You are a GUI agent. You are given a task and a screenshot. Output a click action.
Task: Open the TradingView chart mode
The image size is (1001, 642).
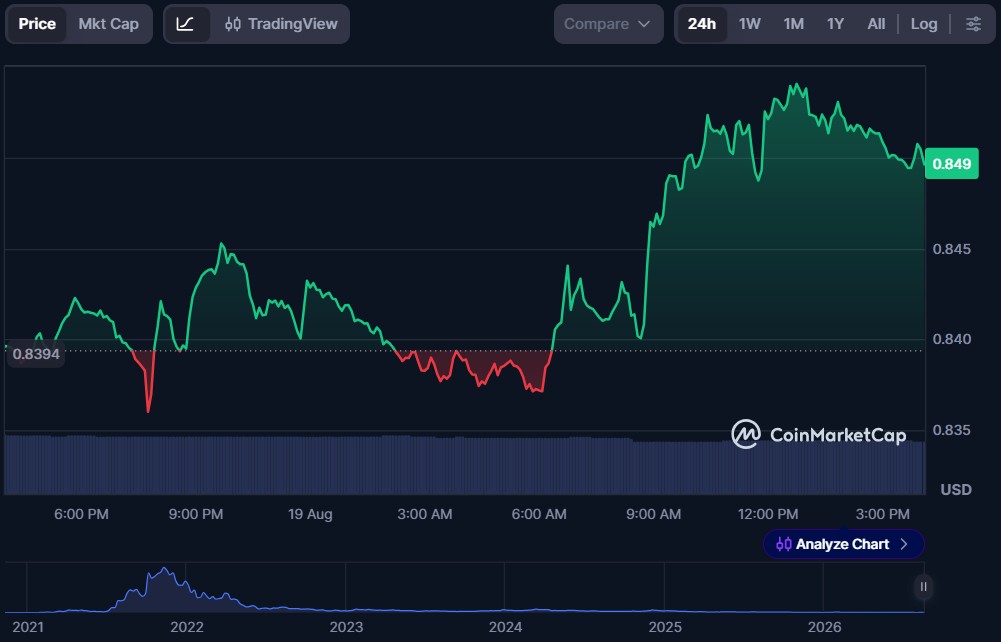tap(281, 24)
